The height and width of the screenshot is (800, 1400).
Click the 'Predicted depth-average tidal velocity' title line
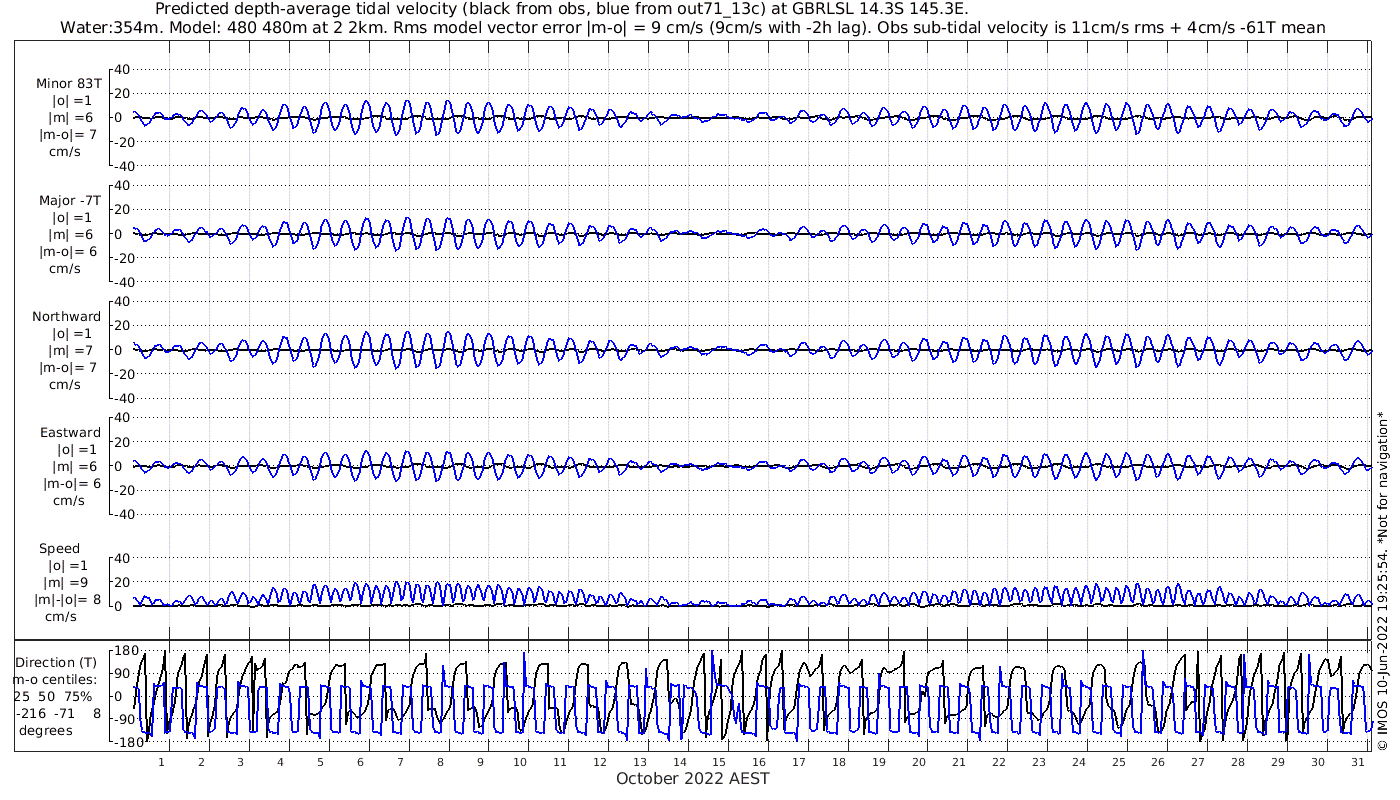point(562,9)
